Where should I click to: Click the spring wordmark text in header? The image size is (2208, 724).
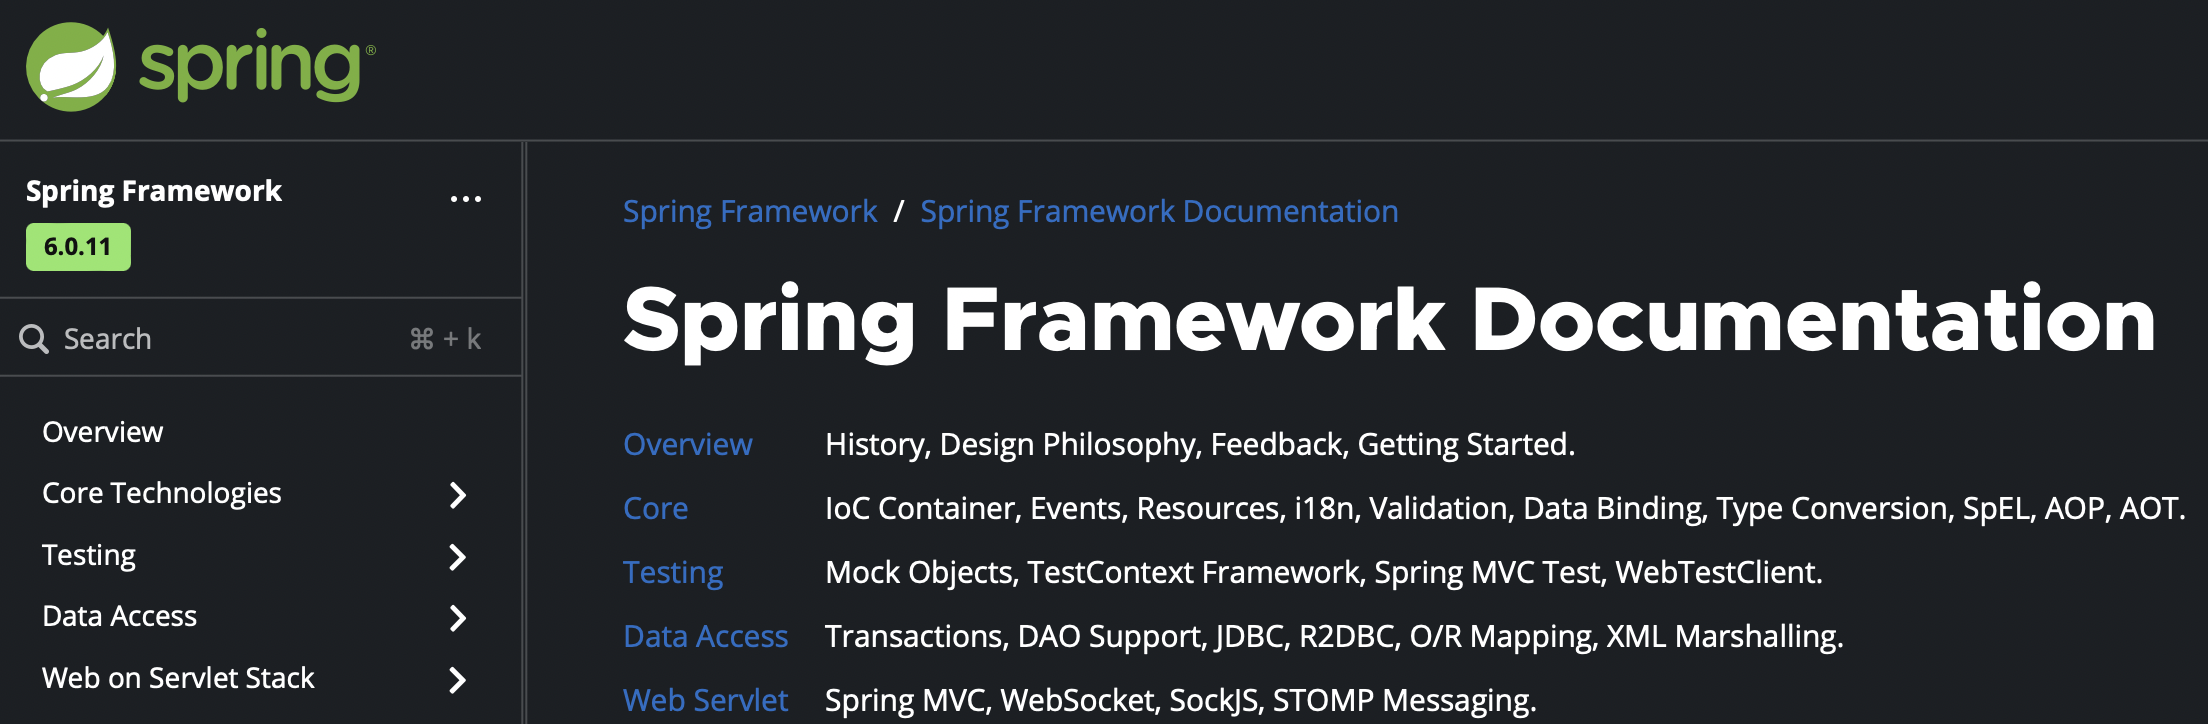click(257, 65)
